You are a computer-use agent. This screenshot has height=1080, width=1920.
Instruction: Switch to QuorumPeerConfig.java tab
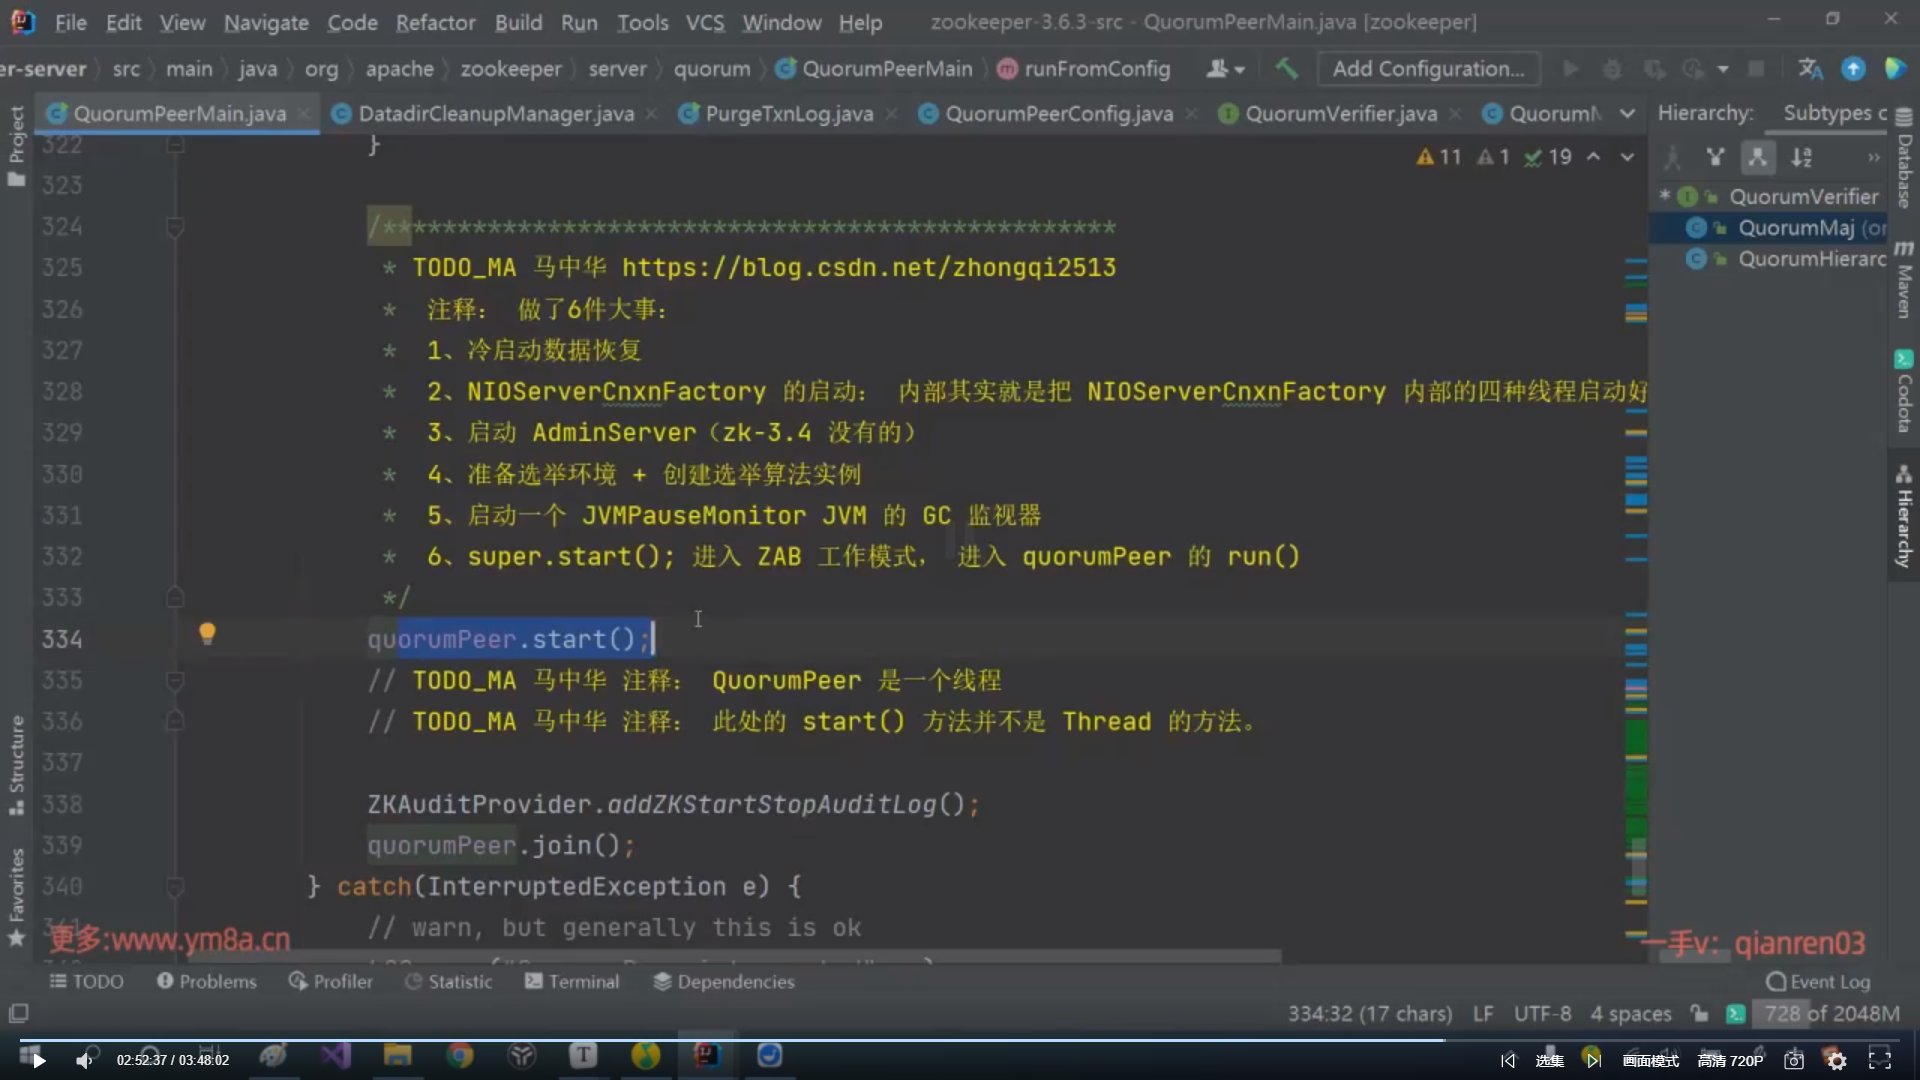[x=1058, y=114]
